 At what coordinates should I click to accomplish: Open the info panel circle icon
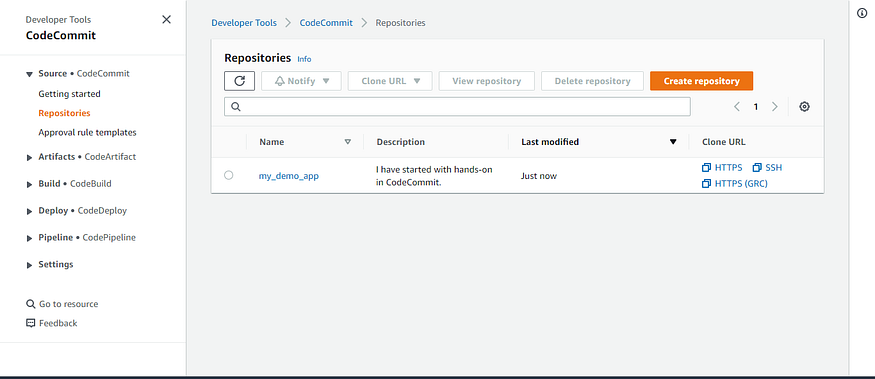point(862,14)
